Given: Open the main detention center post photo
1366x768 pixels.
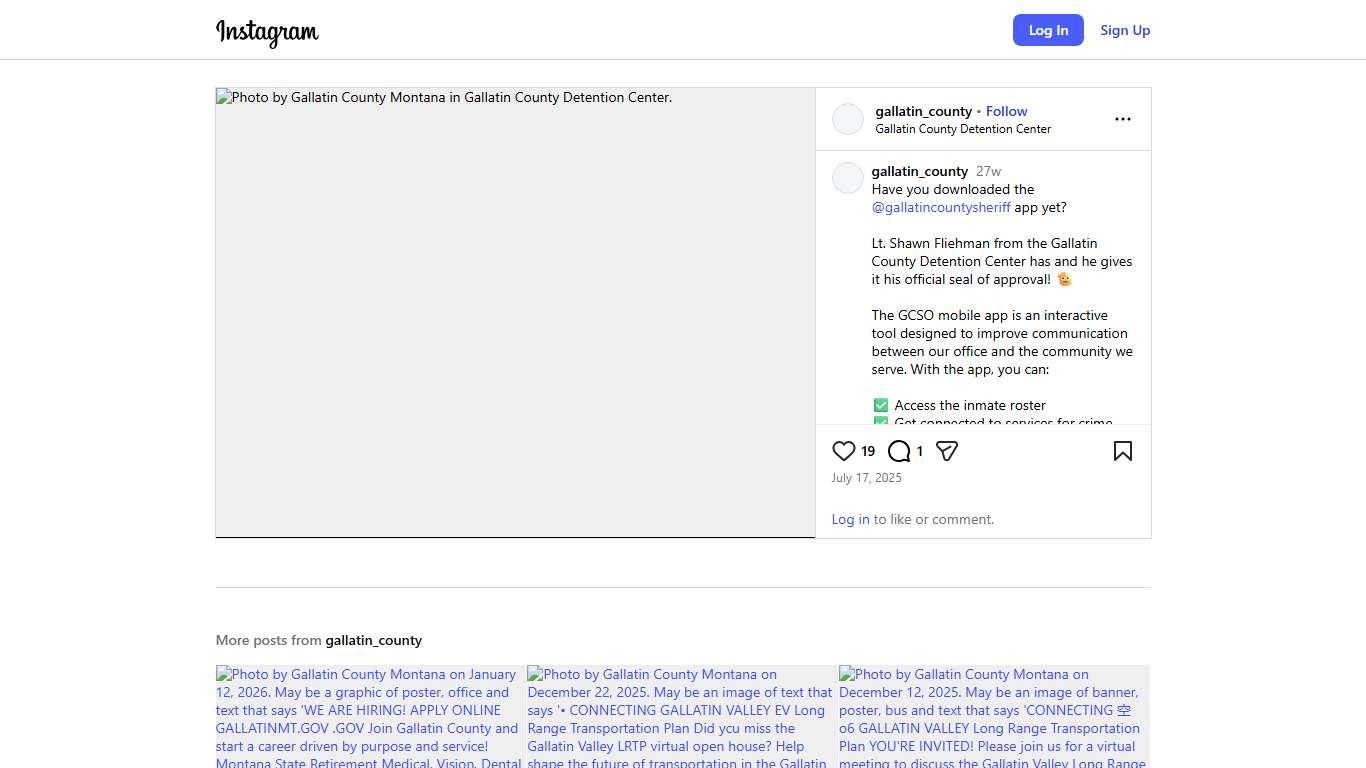Looking at the screenshot, I should point(515,312).
